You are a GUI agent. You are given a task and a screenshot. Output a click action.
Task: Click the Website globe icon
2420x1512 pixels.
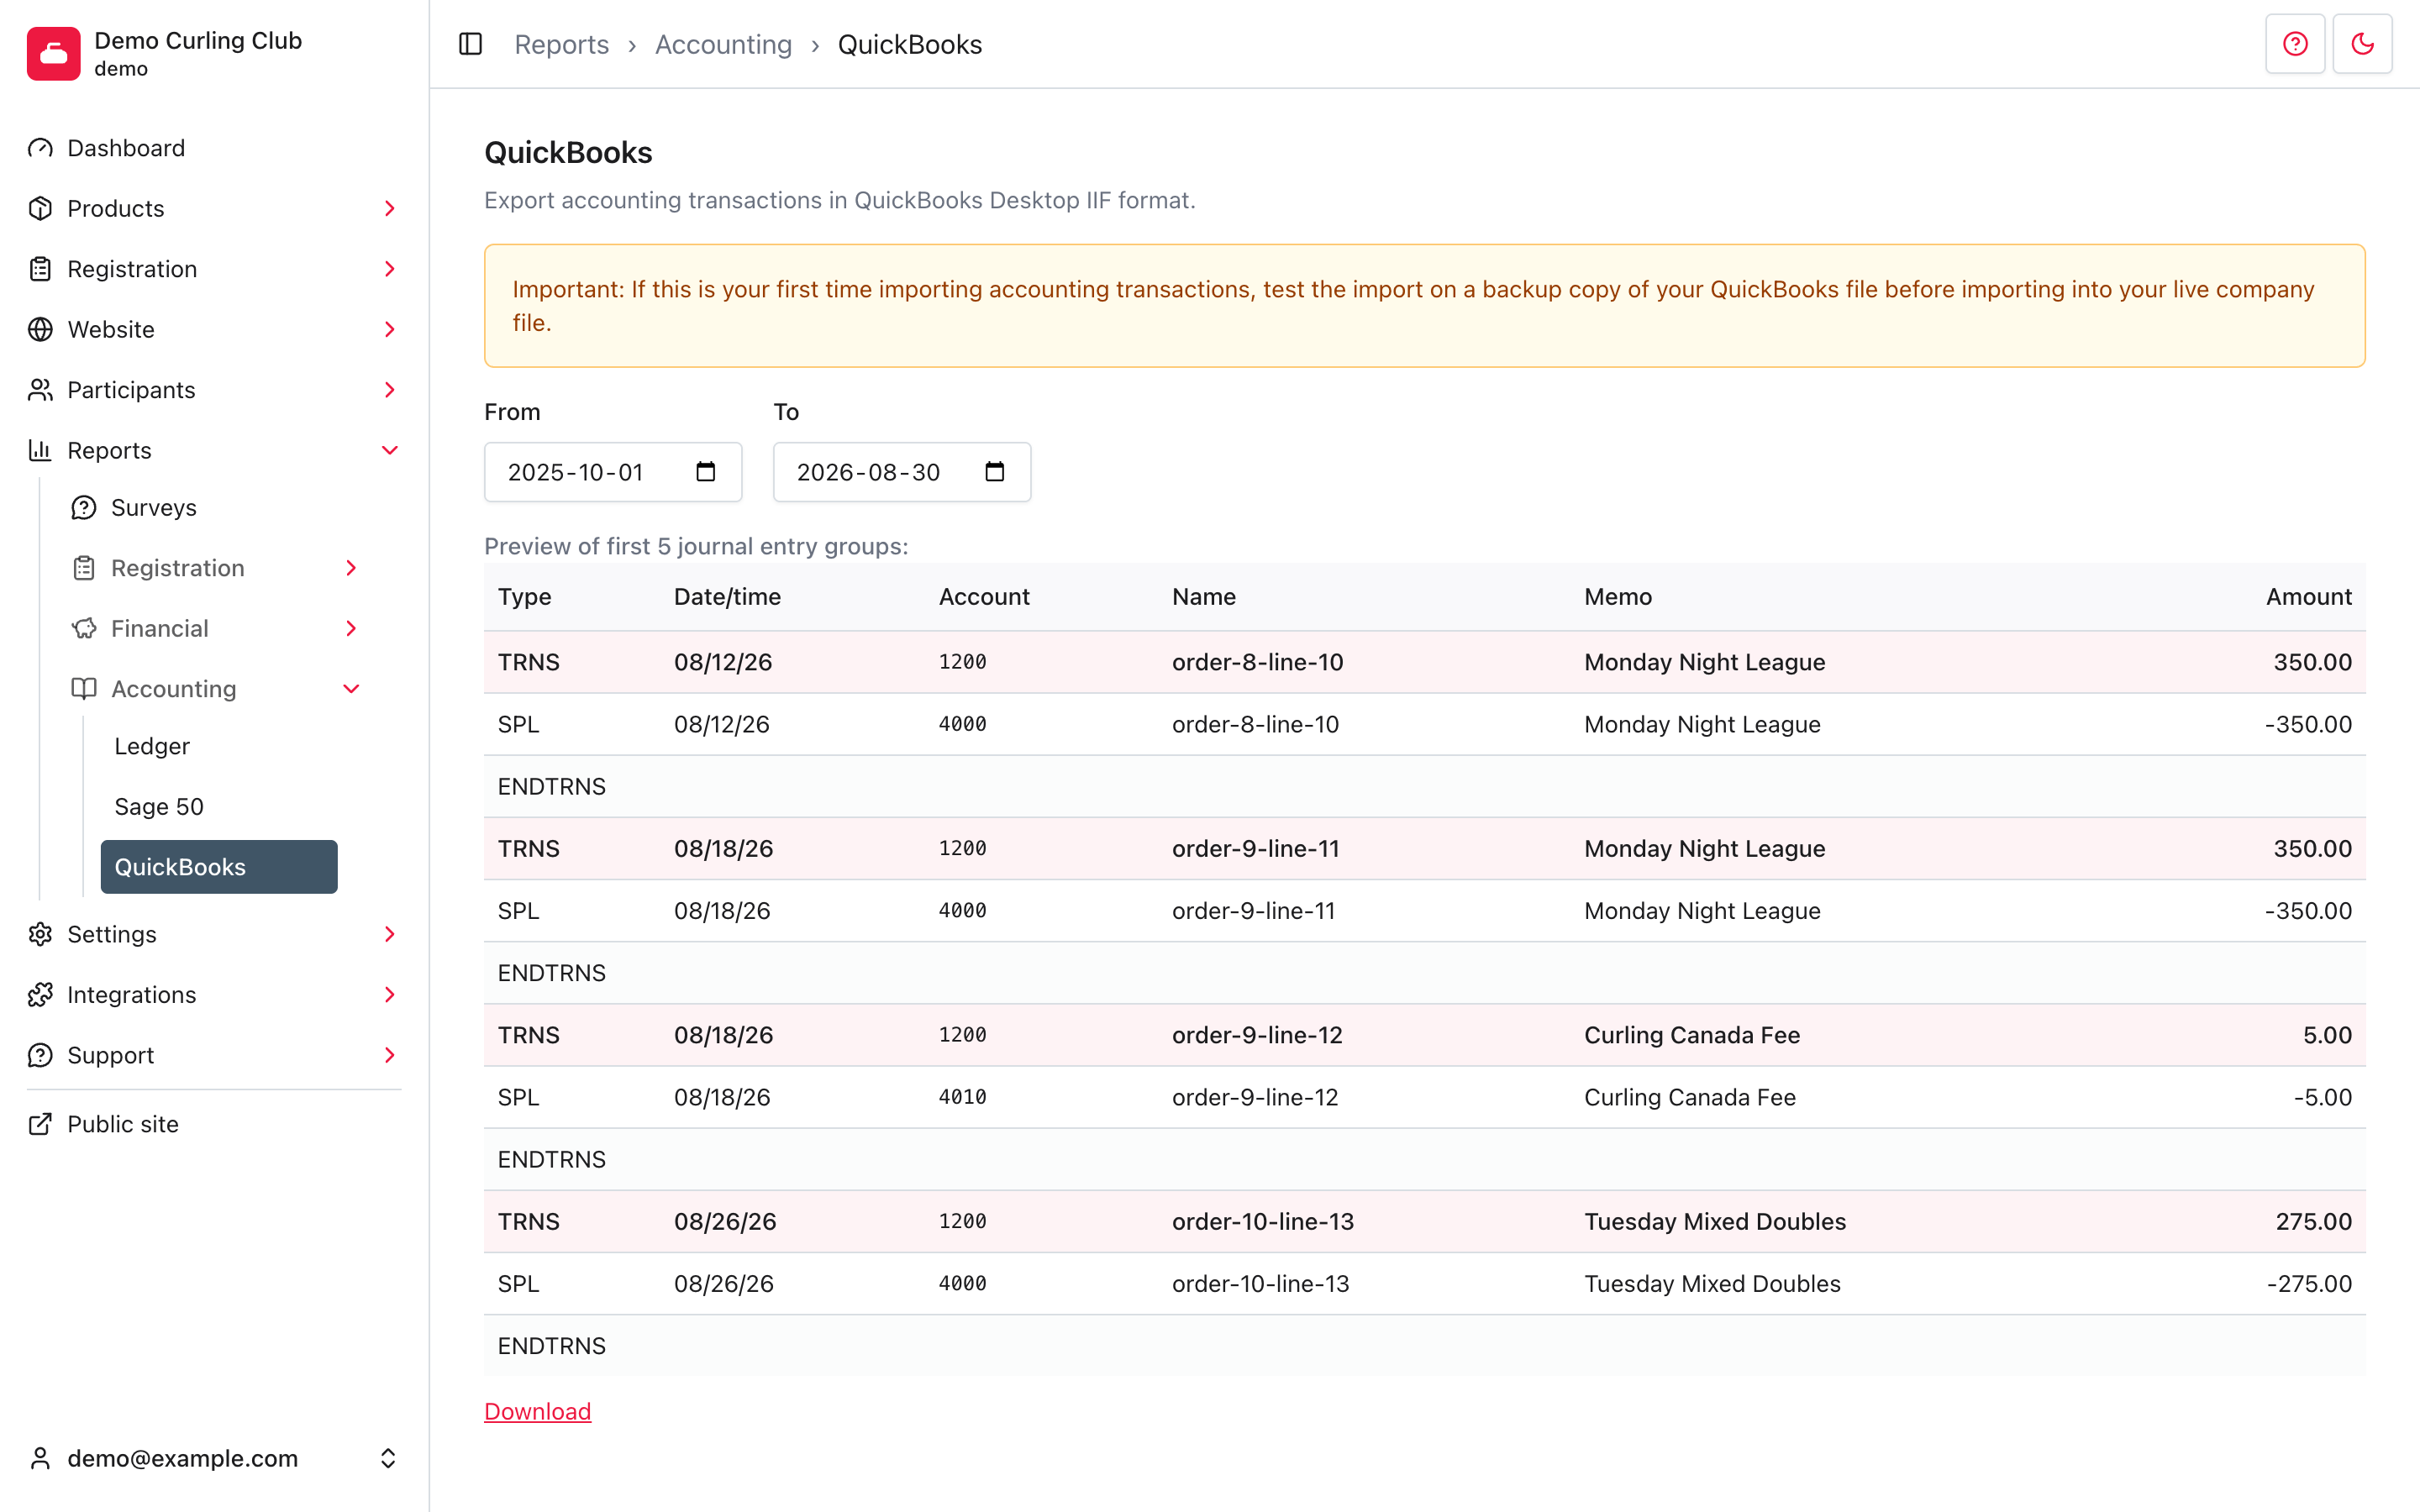click(40, 329)
